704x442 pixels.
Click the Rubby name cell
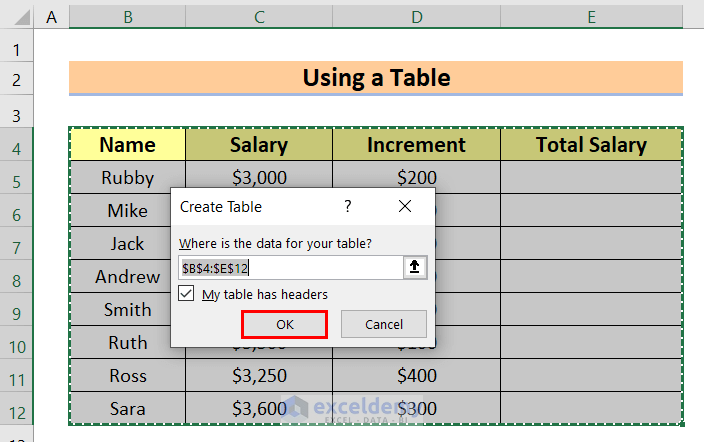pos(128,177)
